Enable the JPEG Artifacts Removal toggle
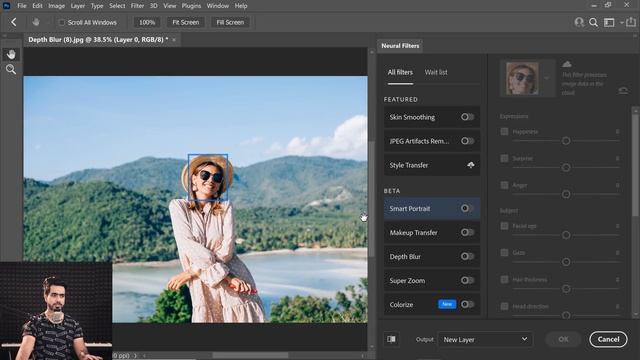The height and width of the screenshot is (360, 640). 467,141
